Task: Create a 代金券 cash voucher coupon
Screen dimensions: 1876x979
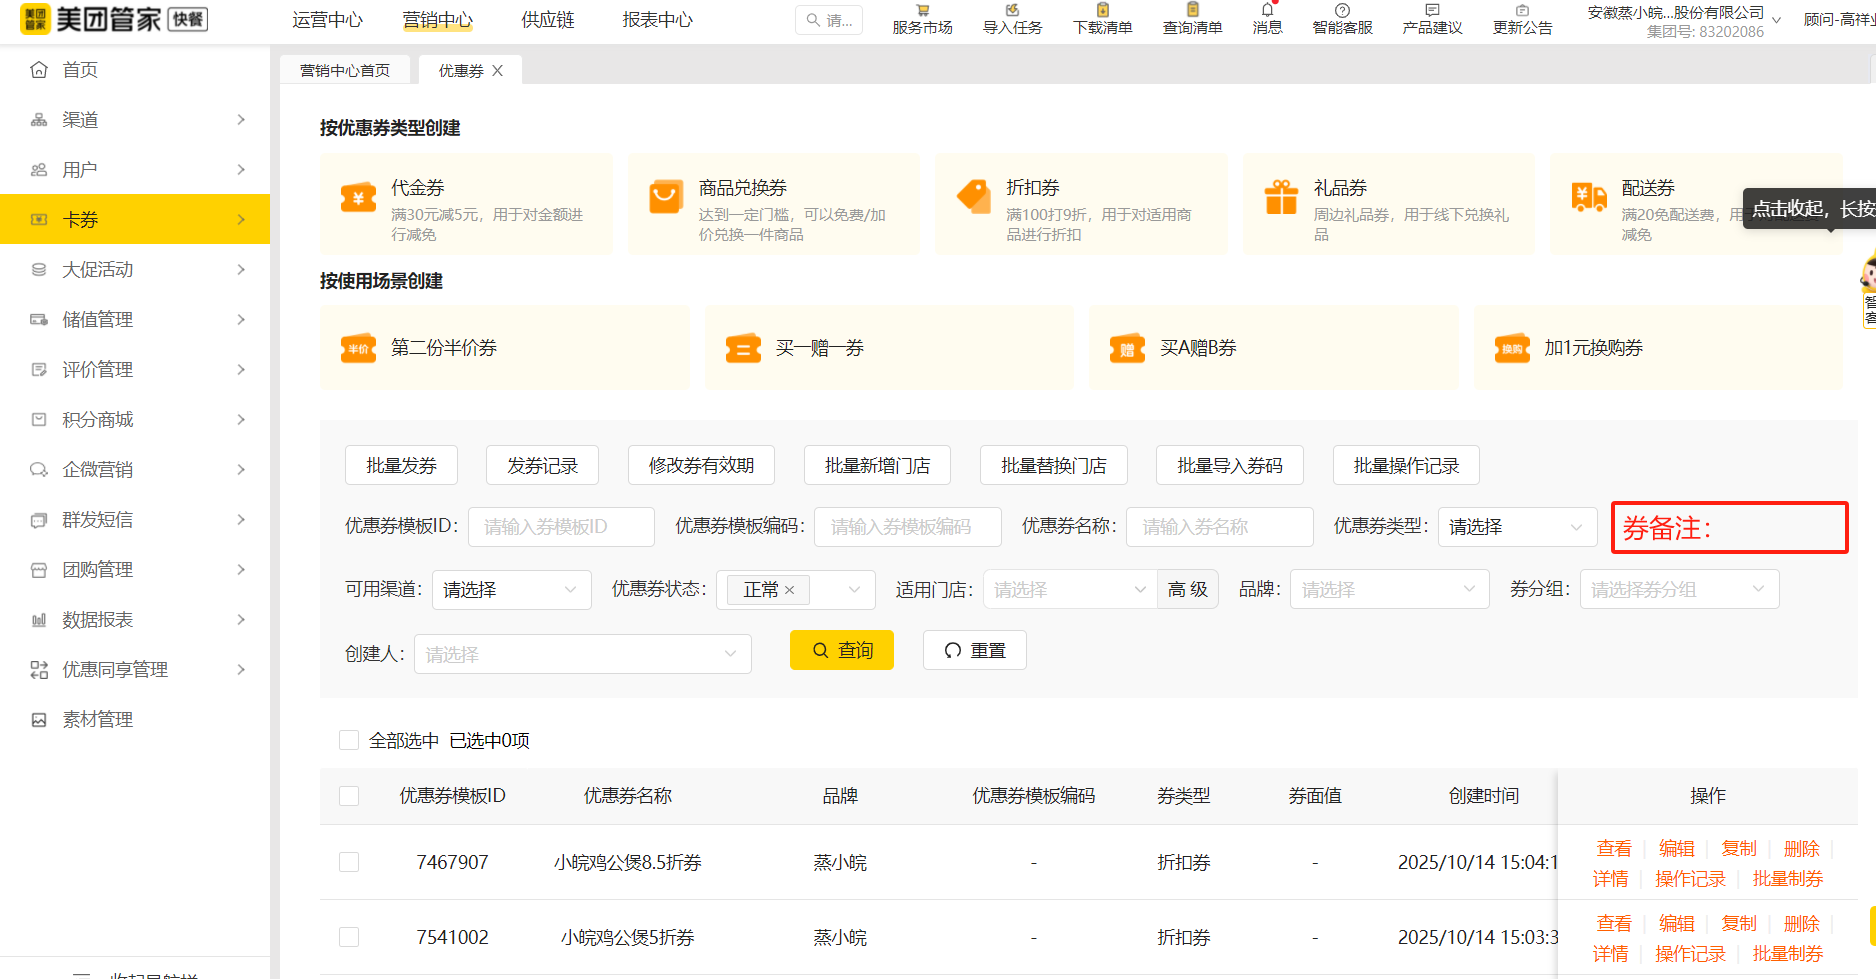Action: (x=466, y=204)
